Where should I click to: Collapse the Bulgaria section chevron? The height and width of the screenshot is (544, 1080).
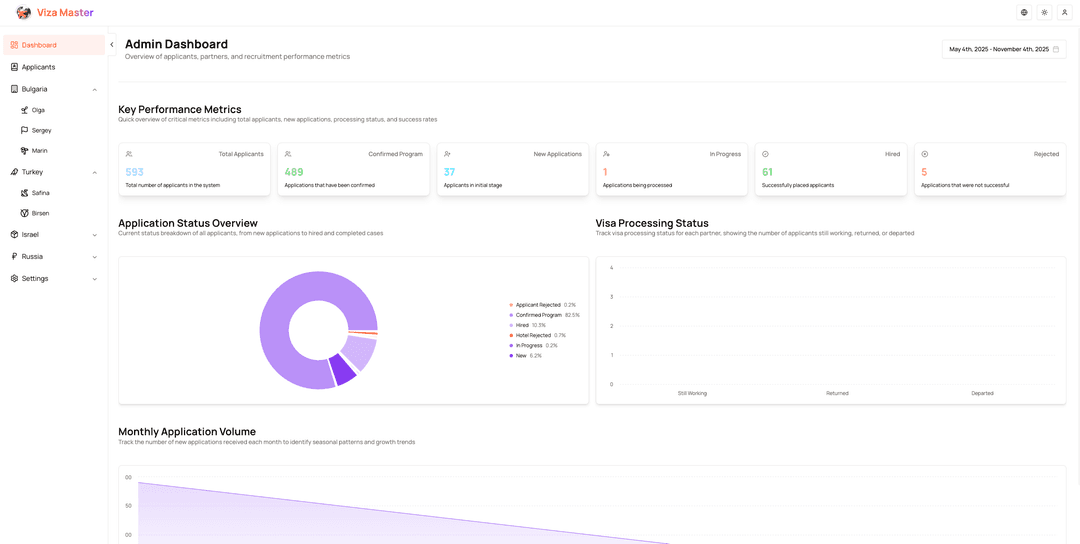pos(95,90)
